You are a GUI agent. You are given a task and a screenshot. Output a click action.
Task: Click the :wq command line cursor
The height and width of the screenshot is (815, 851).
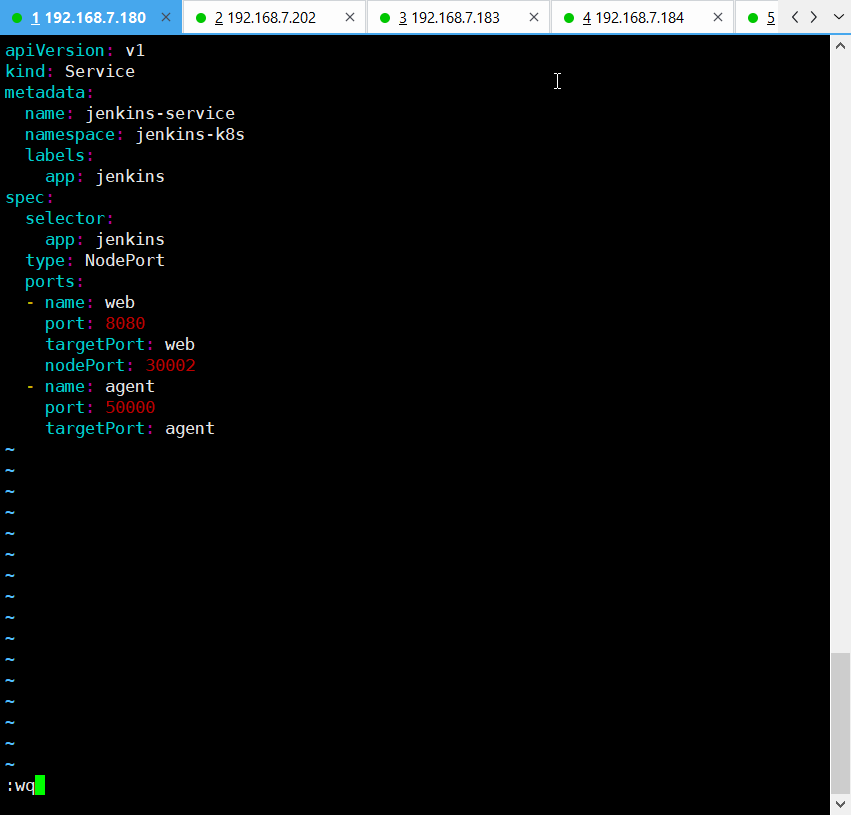40,786
